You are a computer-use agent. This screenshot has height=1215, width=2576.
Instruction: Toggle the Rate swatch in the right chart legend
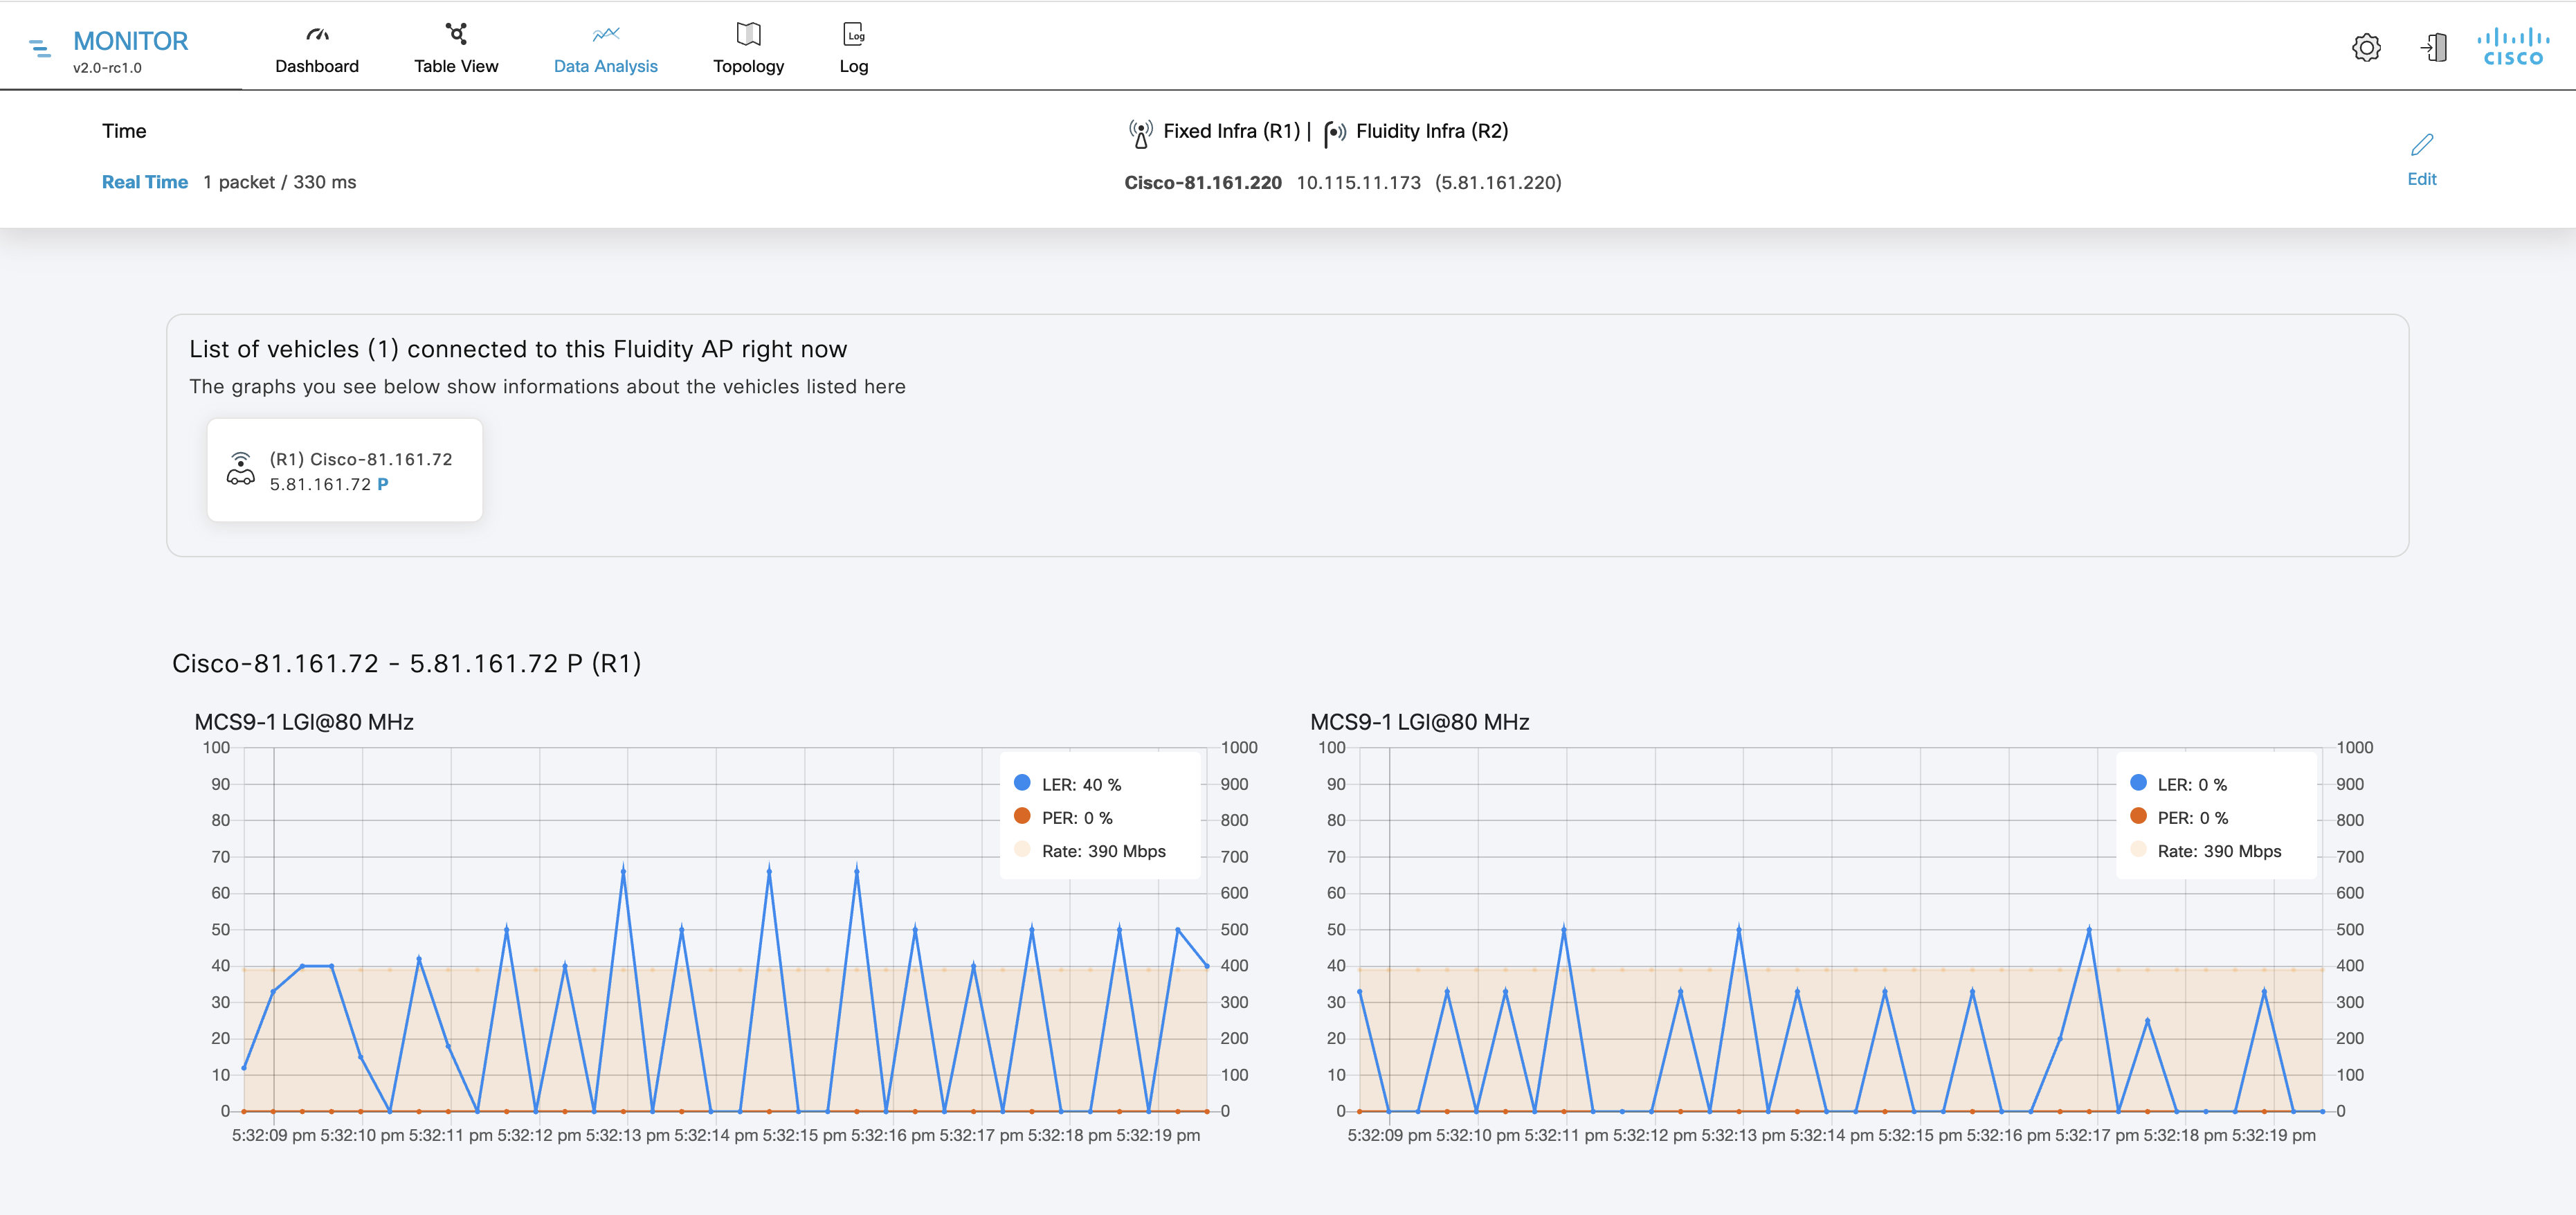pyautogui.click(x=2138, y=849)
